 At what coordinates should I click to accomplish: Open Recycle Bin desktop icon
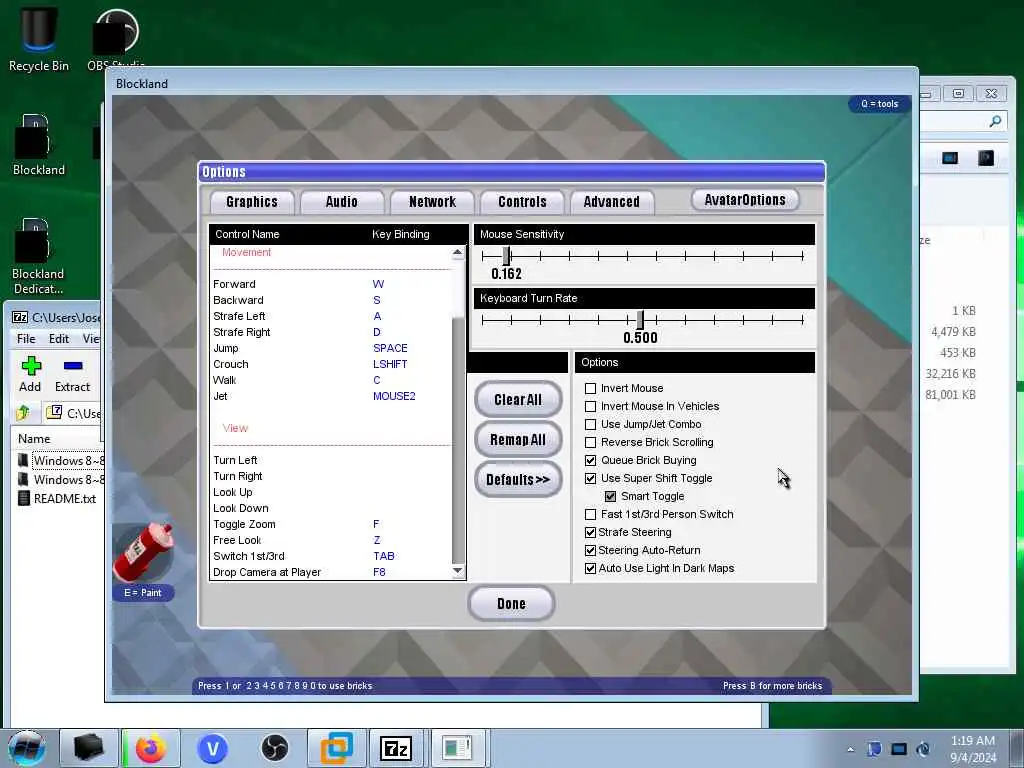point(39,39)
